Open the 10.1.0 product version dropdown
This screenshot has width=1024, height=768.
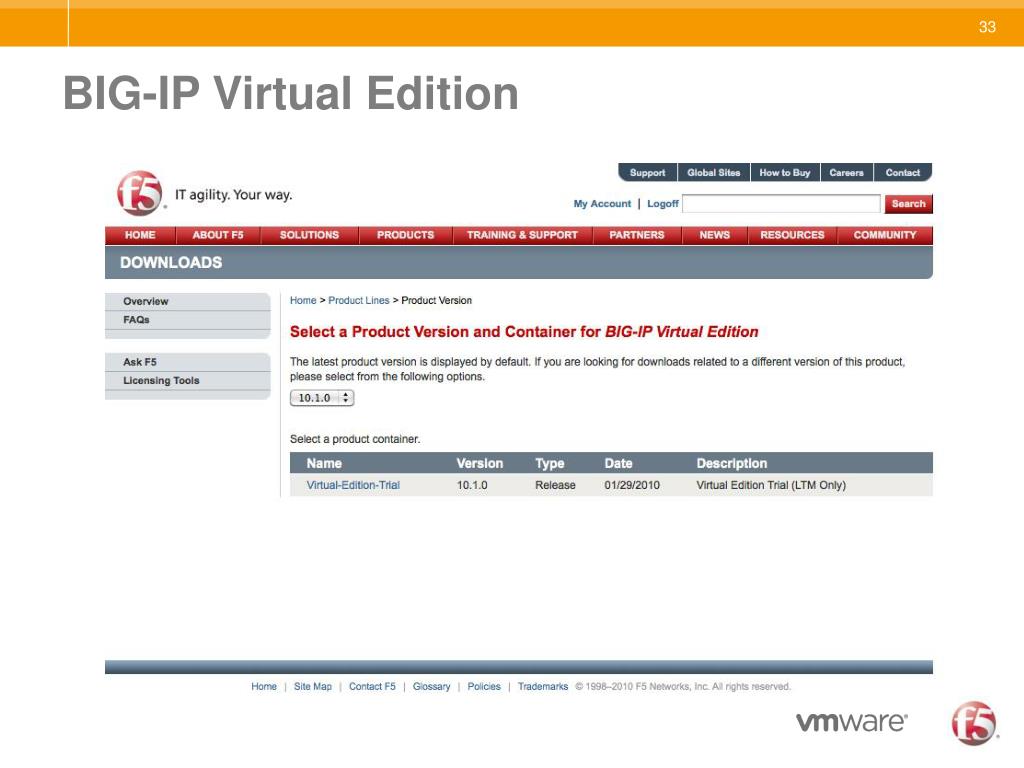(322, 398)
